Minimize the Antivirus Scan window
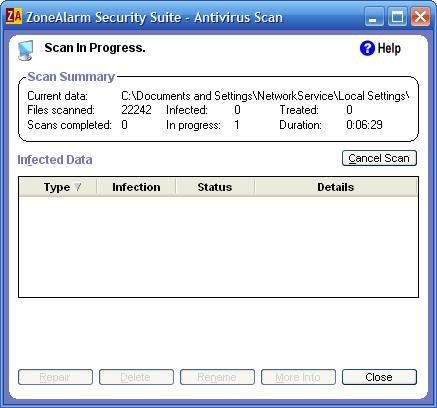Viewport: 437px width, 408px height. [x=374, y=17]
